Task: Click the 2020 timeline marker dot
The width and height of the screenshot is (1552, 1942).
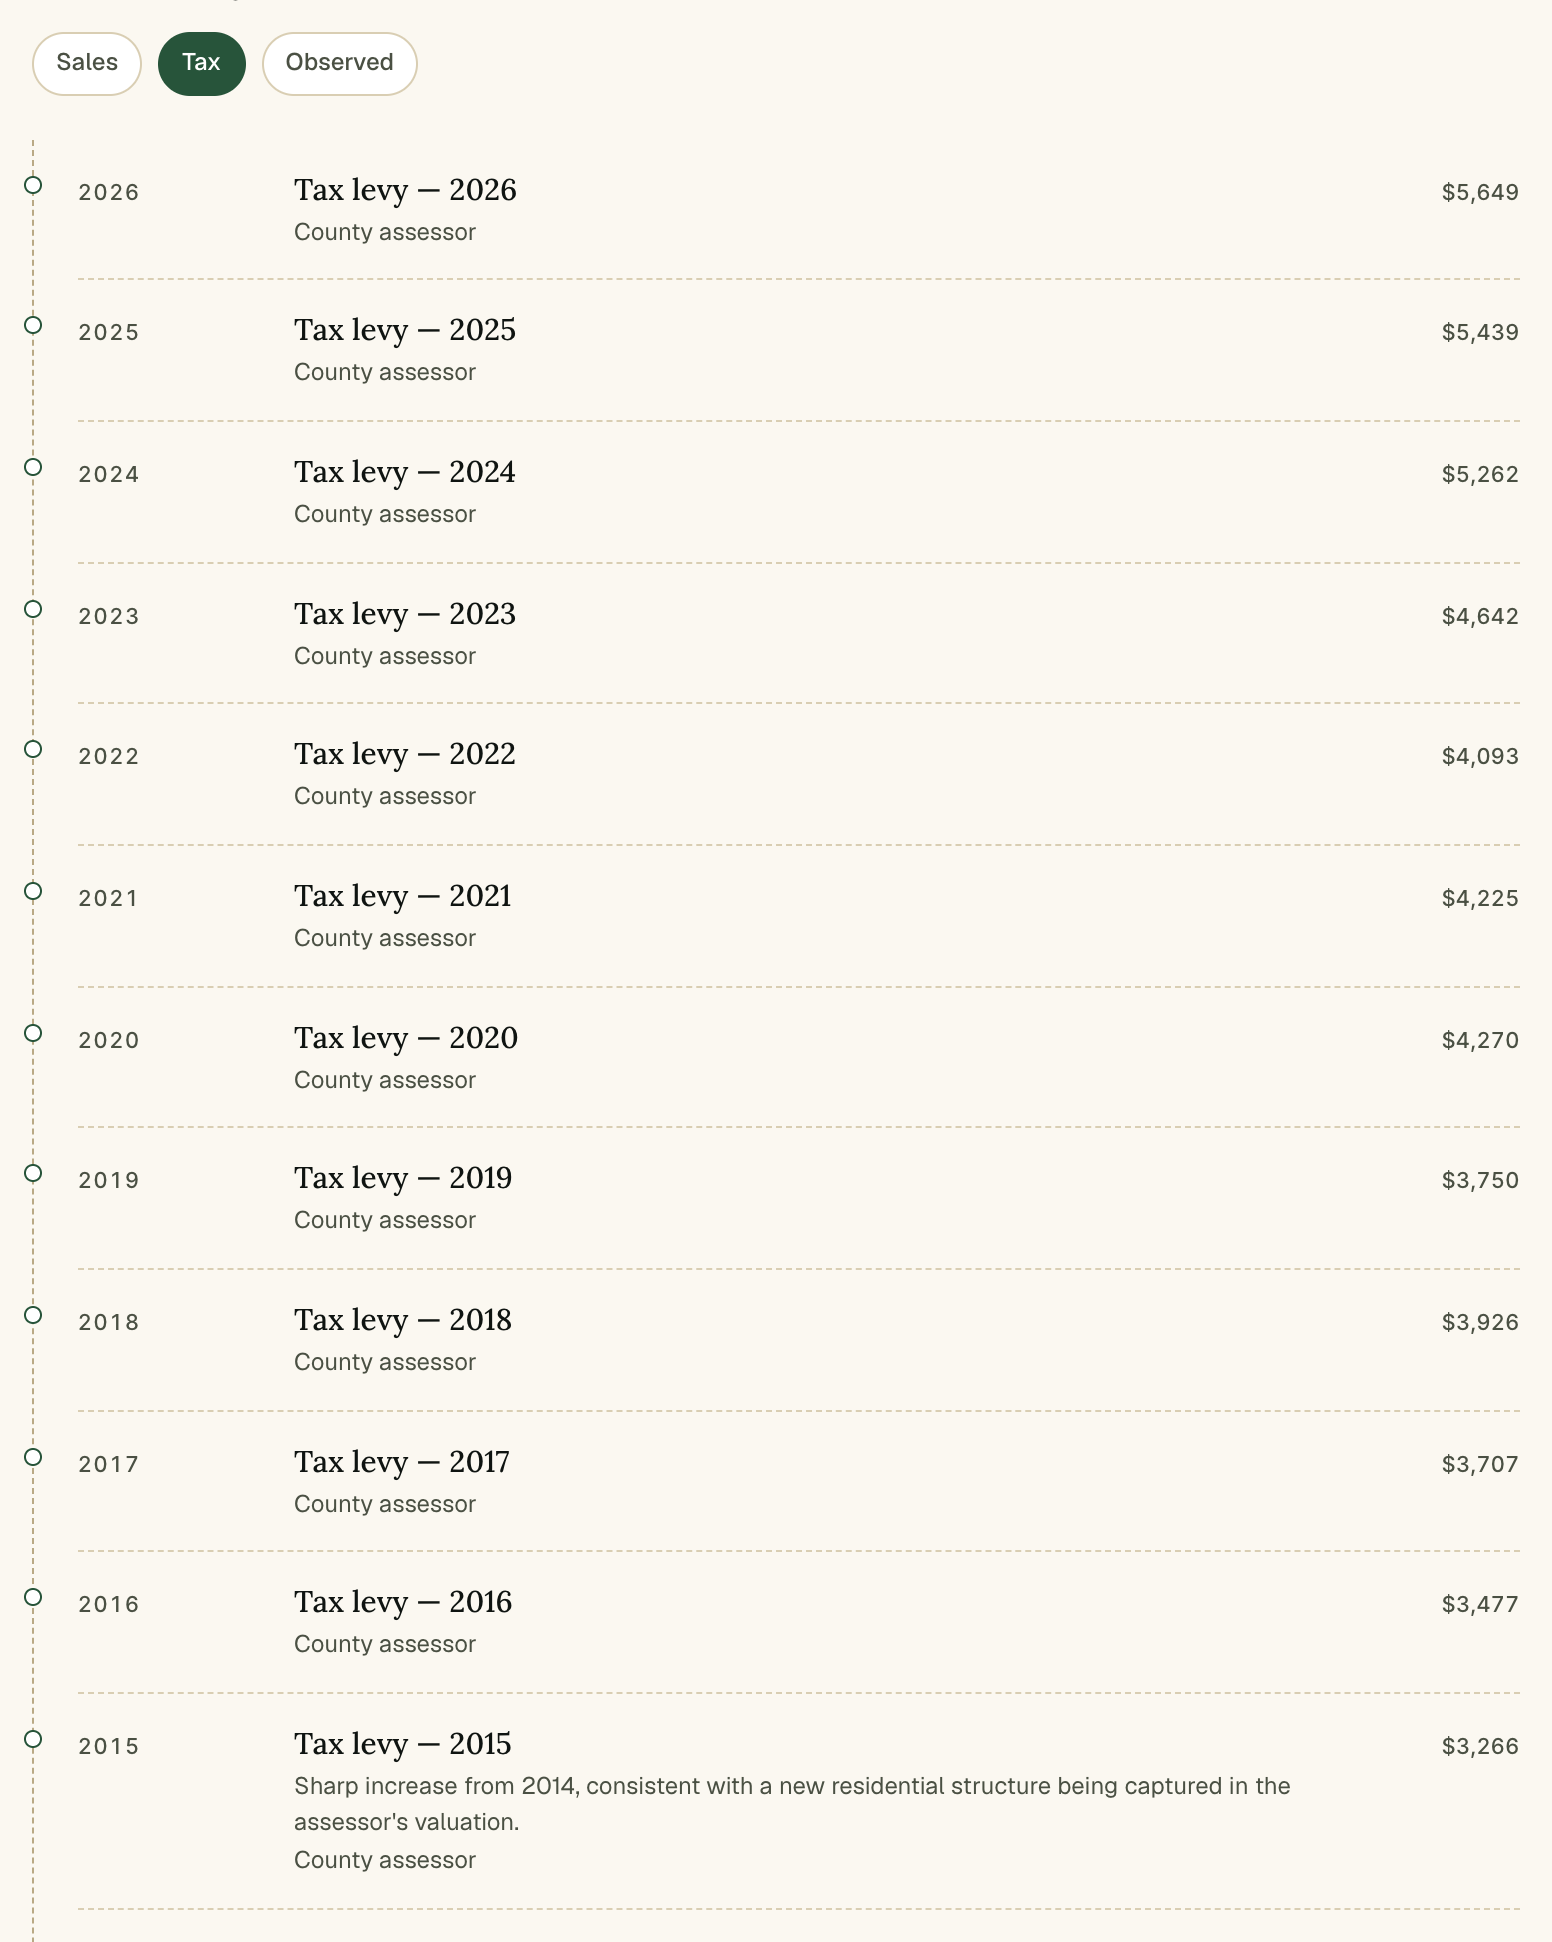Action: pyautogui.click(x=33, y=1033)
